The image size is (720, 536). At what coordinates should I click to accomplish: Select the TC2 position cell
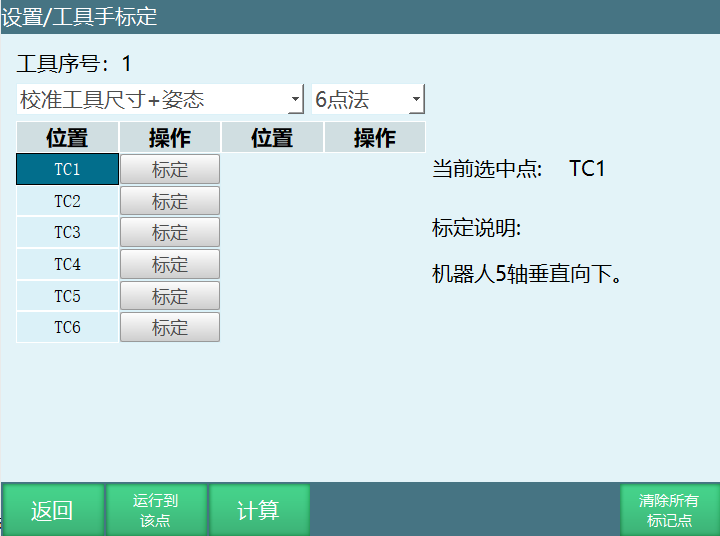click(67, 201)
